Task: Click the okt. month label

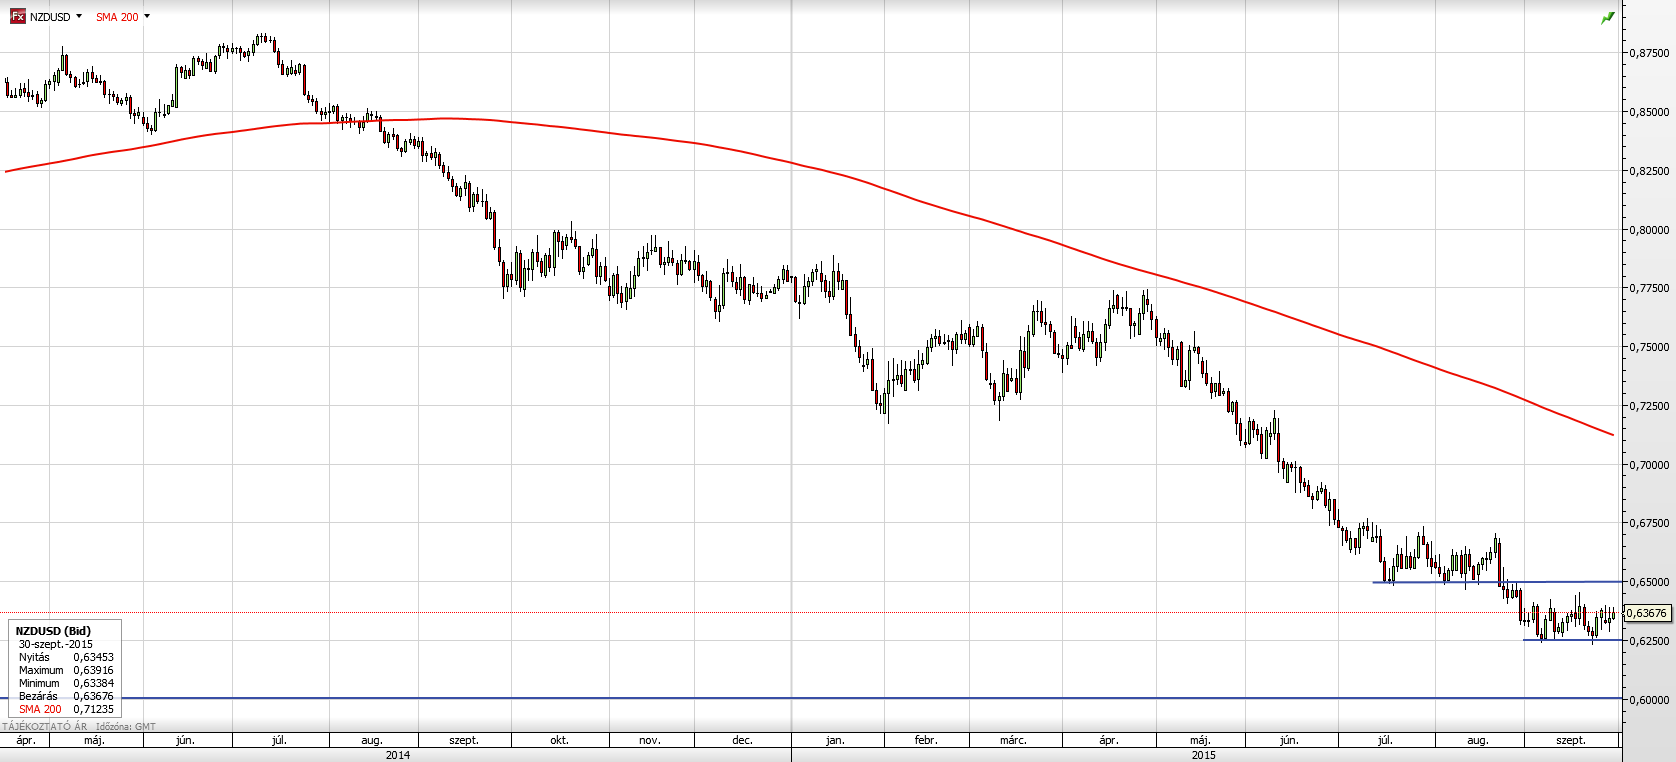Action: click(559, 740)
